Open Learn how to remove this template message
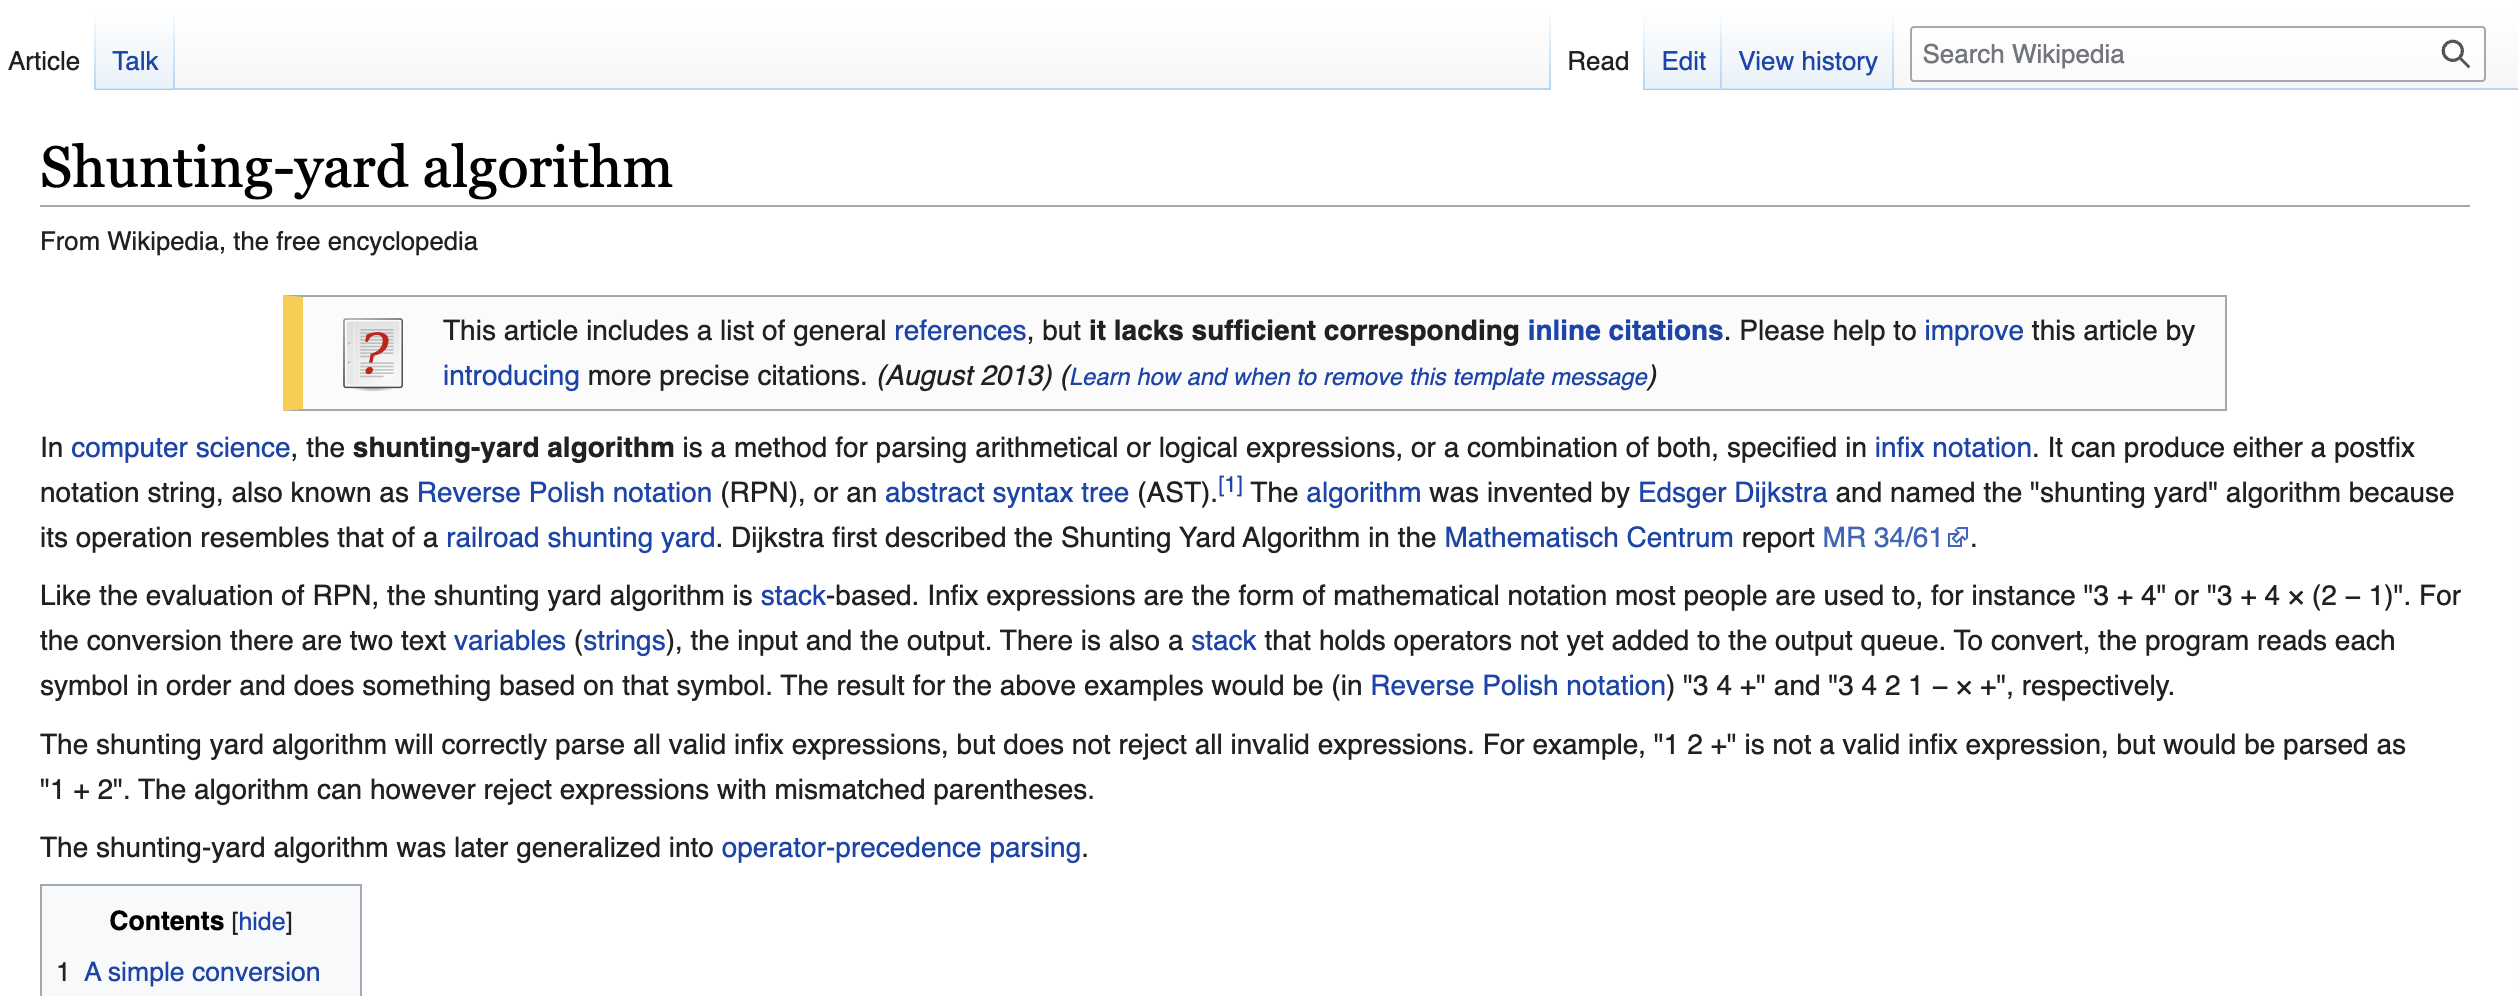Screen dimensions: 2518x996 [x=1359, y=377]
